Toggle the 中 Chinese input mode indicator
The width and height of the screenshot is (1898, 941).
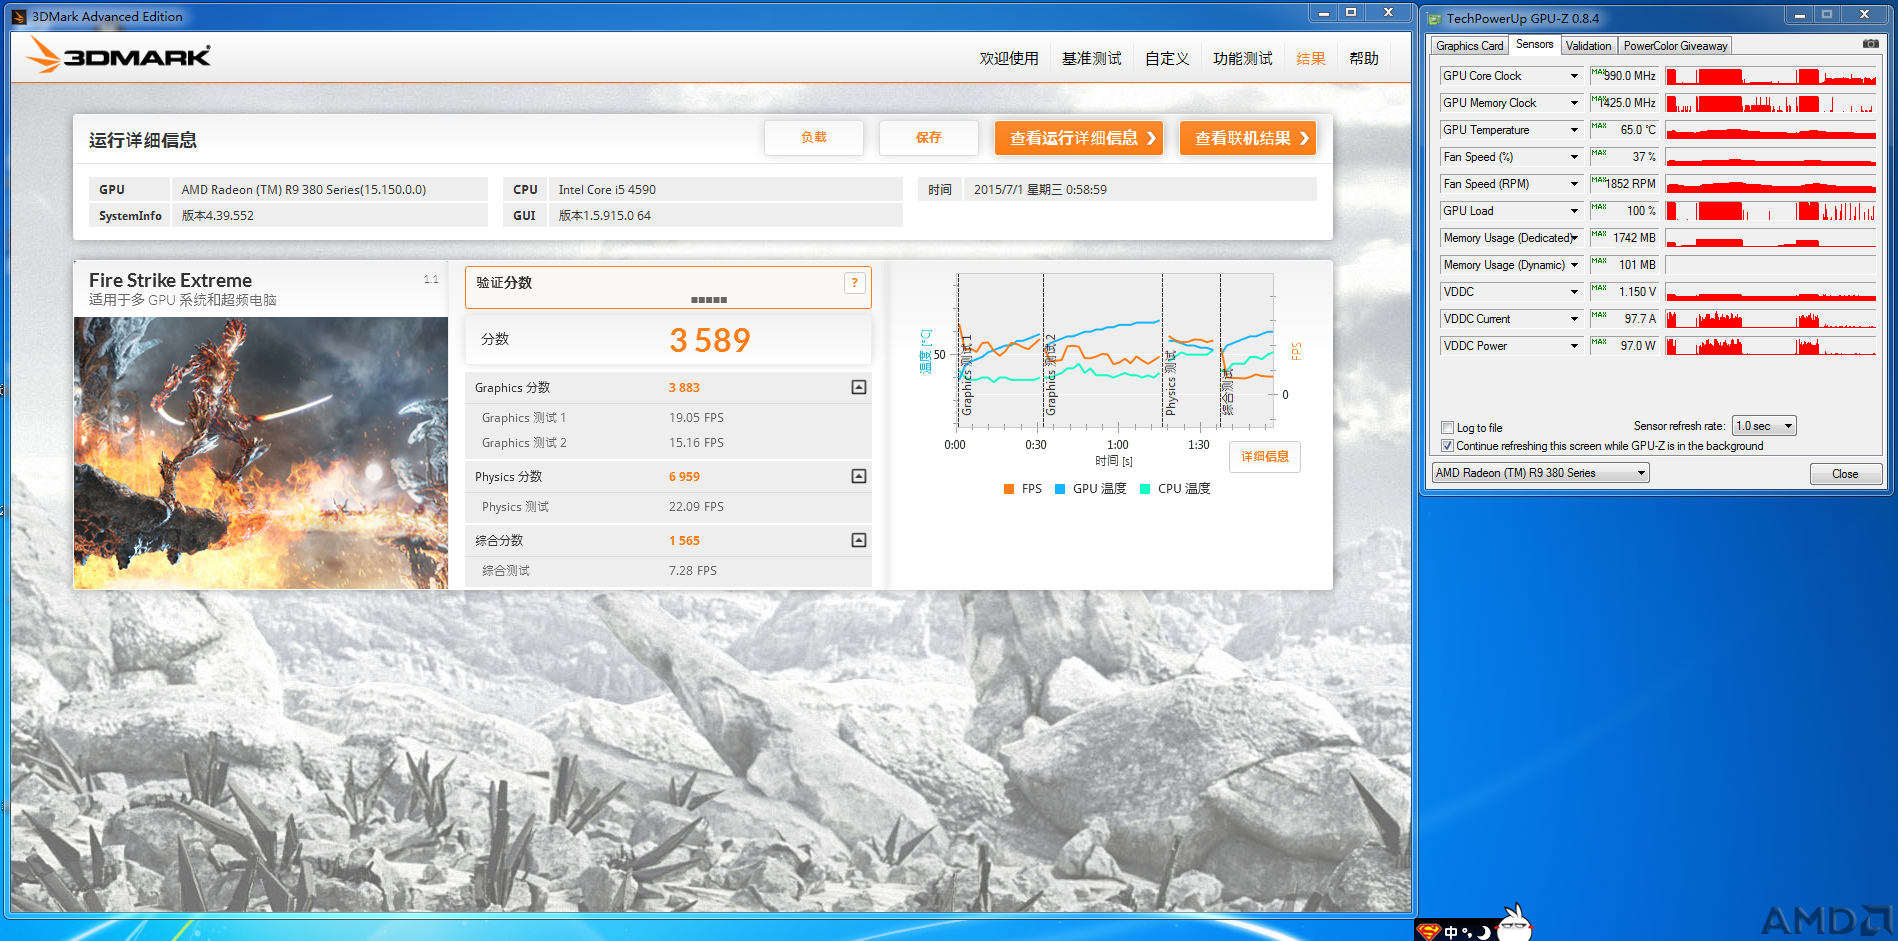(1450, 933)
